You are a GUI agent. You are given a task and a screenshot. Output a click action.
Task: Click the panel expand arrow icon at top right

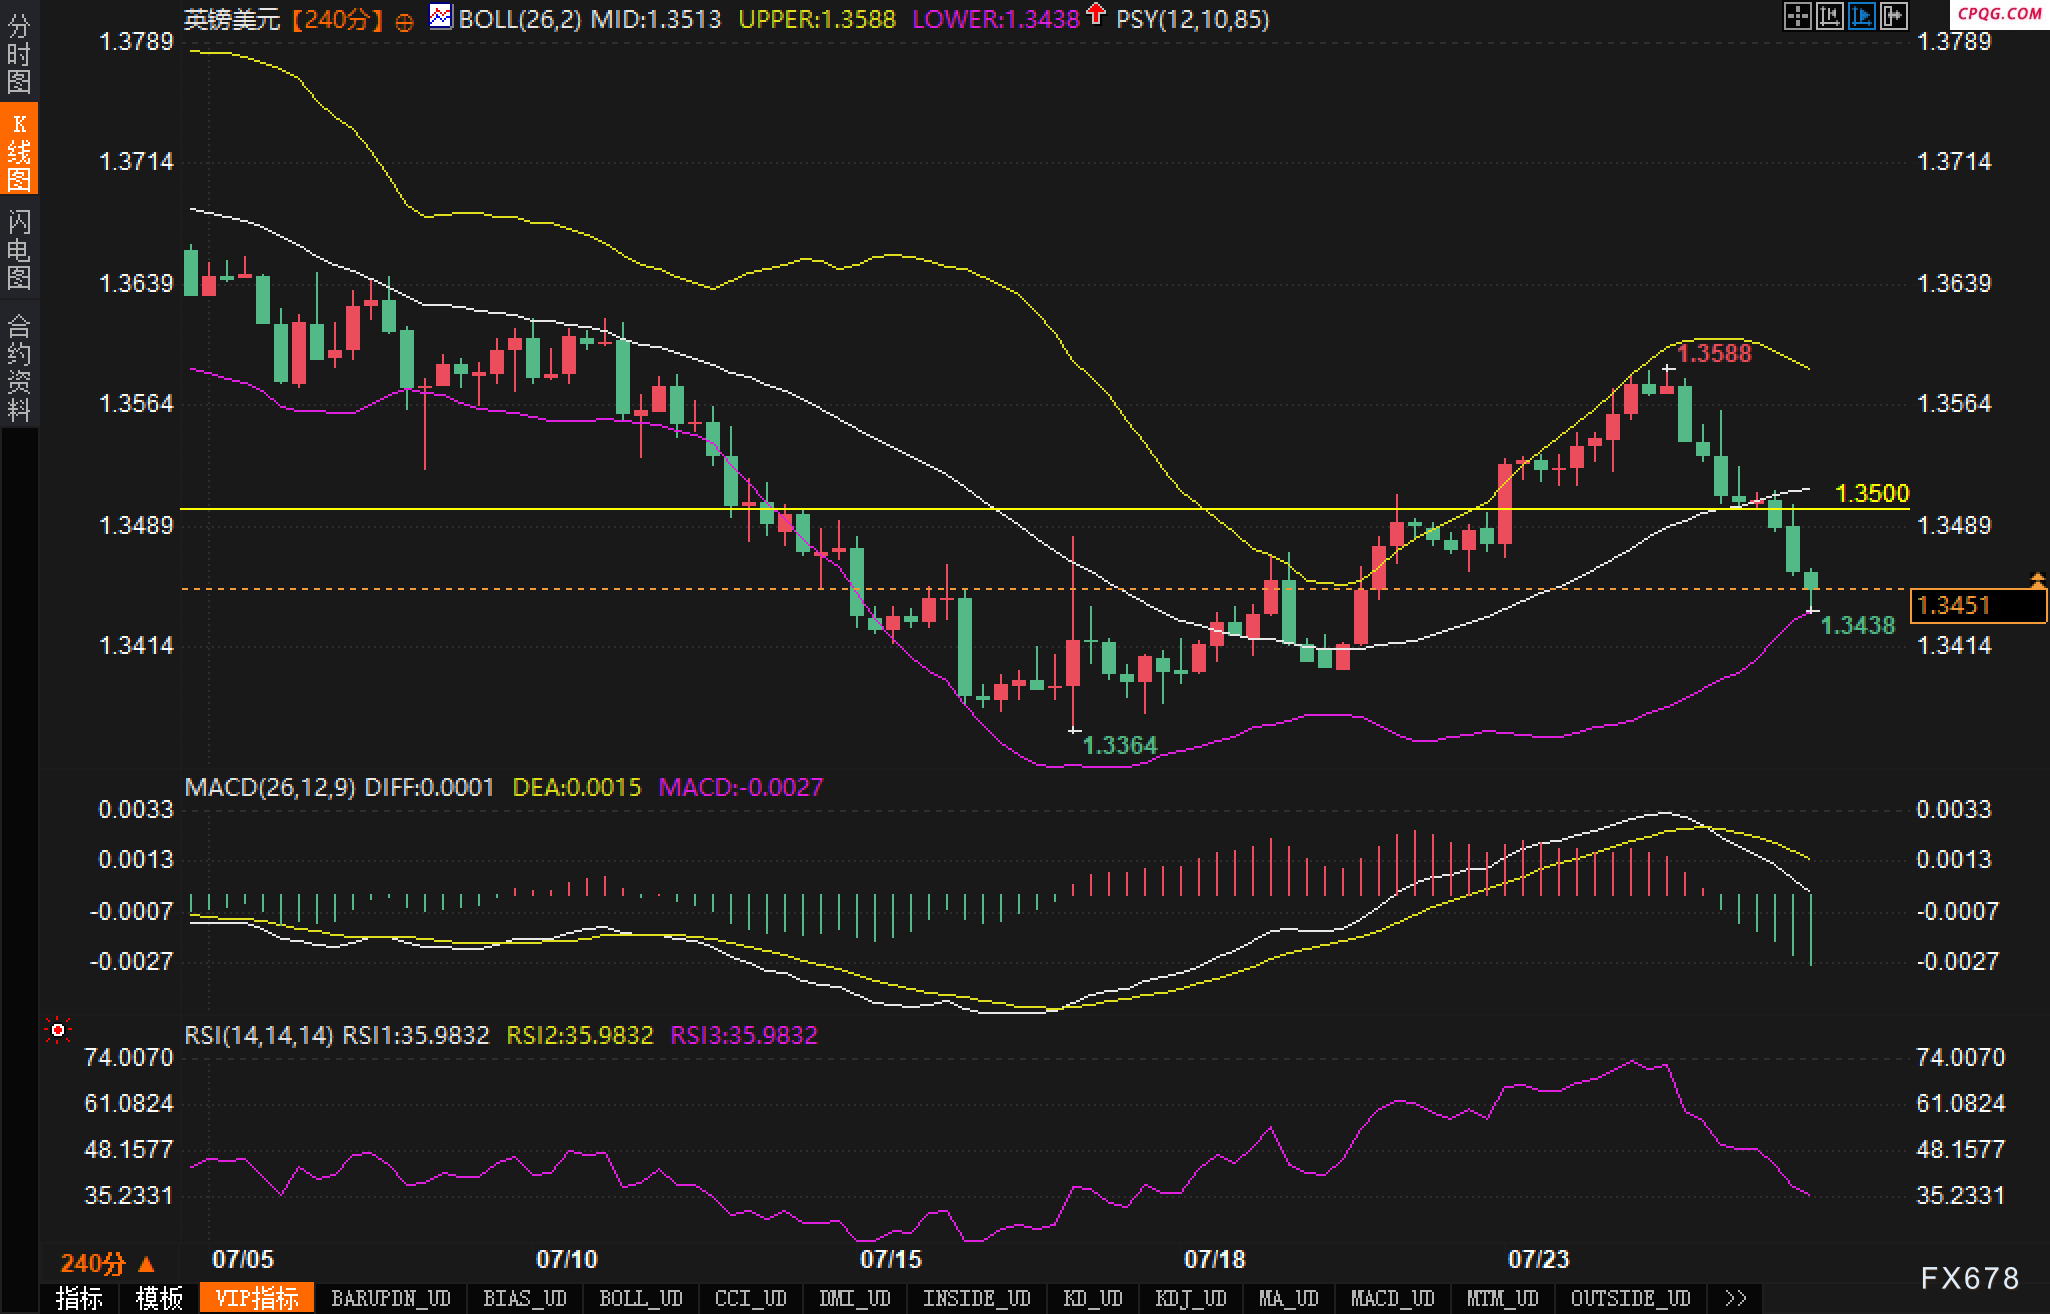click(x=1893, y=16)
